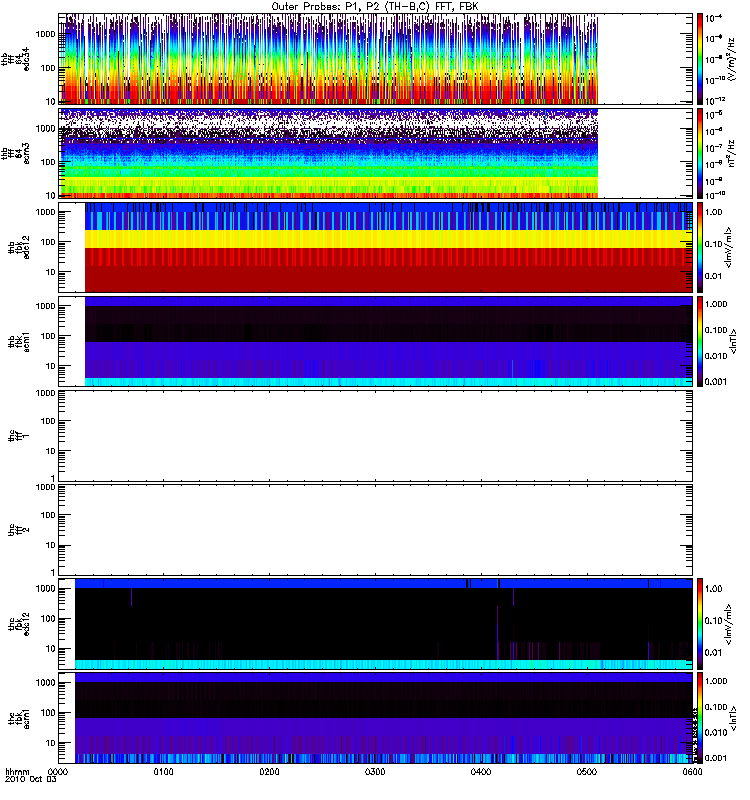750x800 pixels.
Task: Click the 1.000 value on thb fbk scm1 color bar
Action: (x=716, y=304)
